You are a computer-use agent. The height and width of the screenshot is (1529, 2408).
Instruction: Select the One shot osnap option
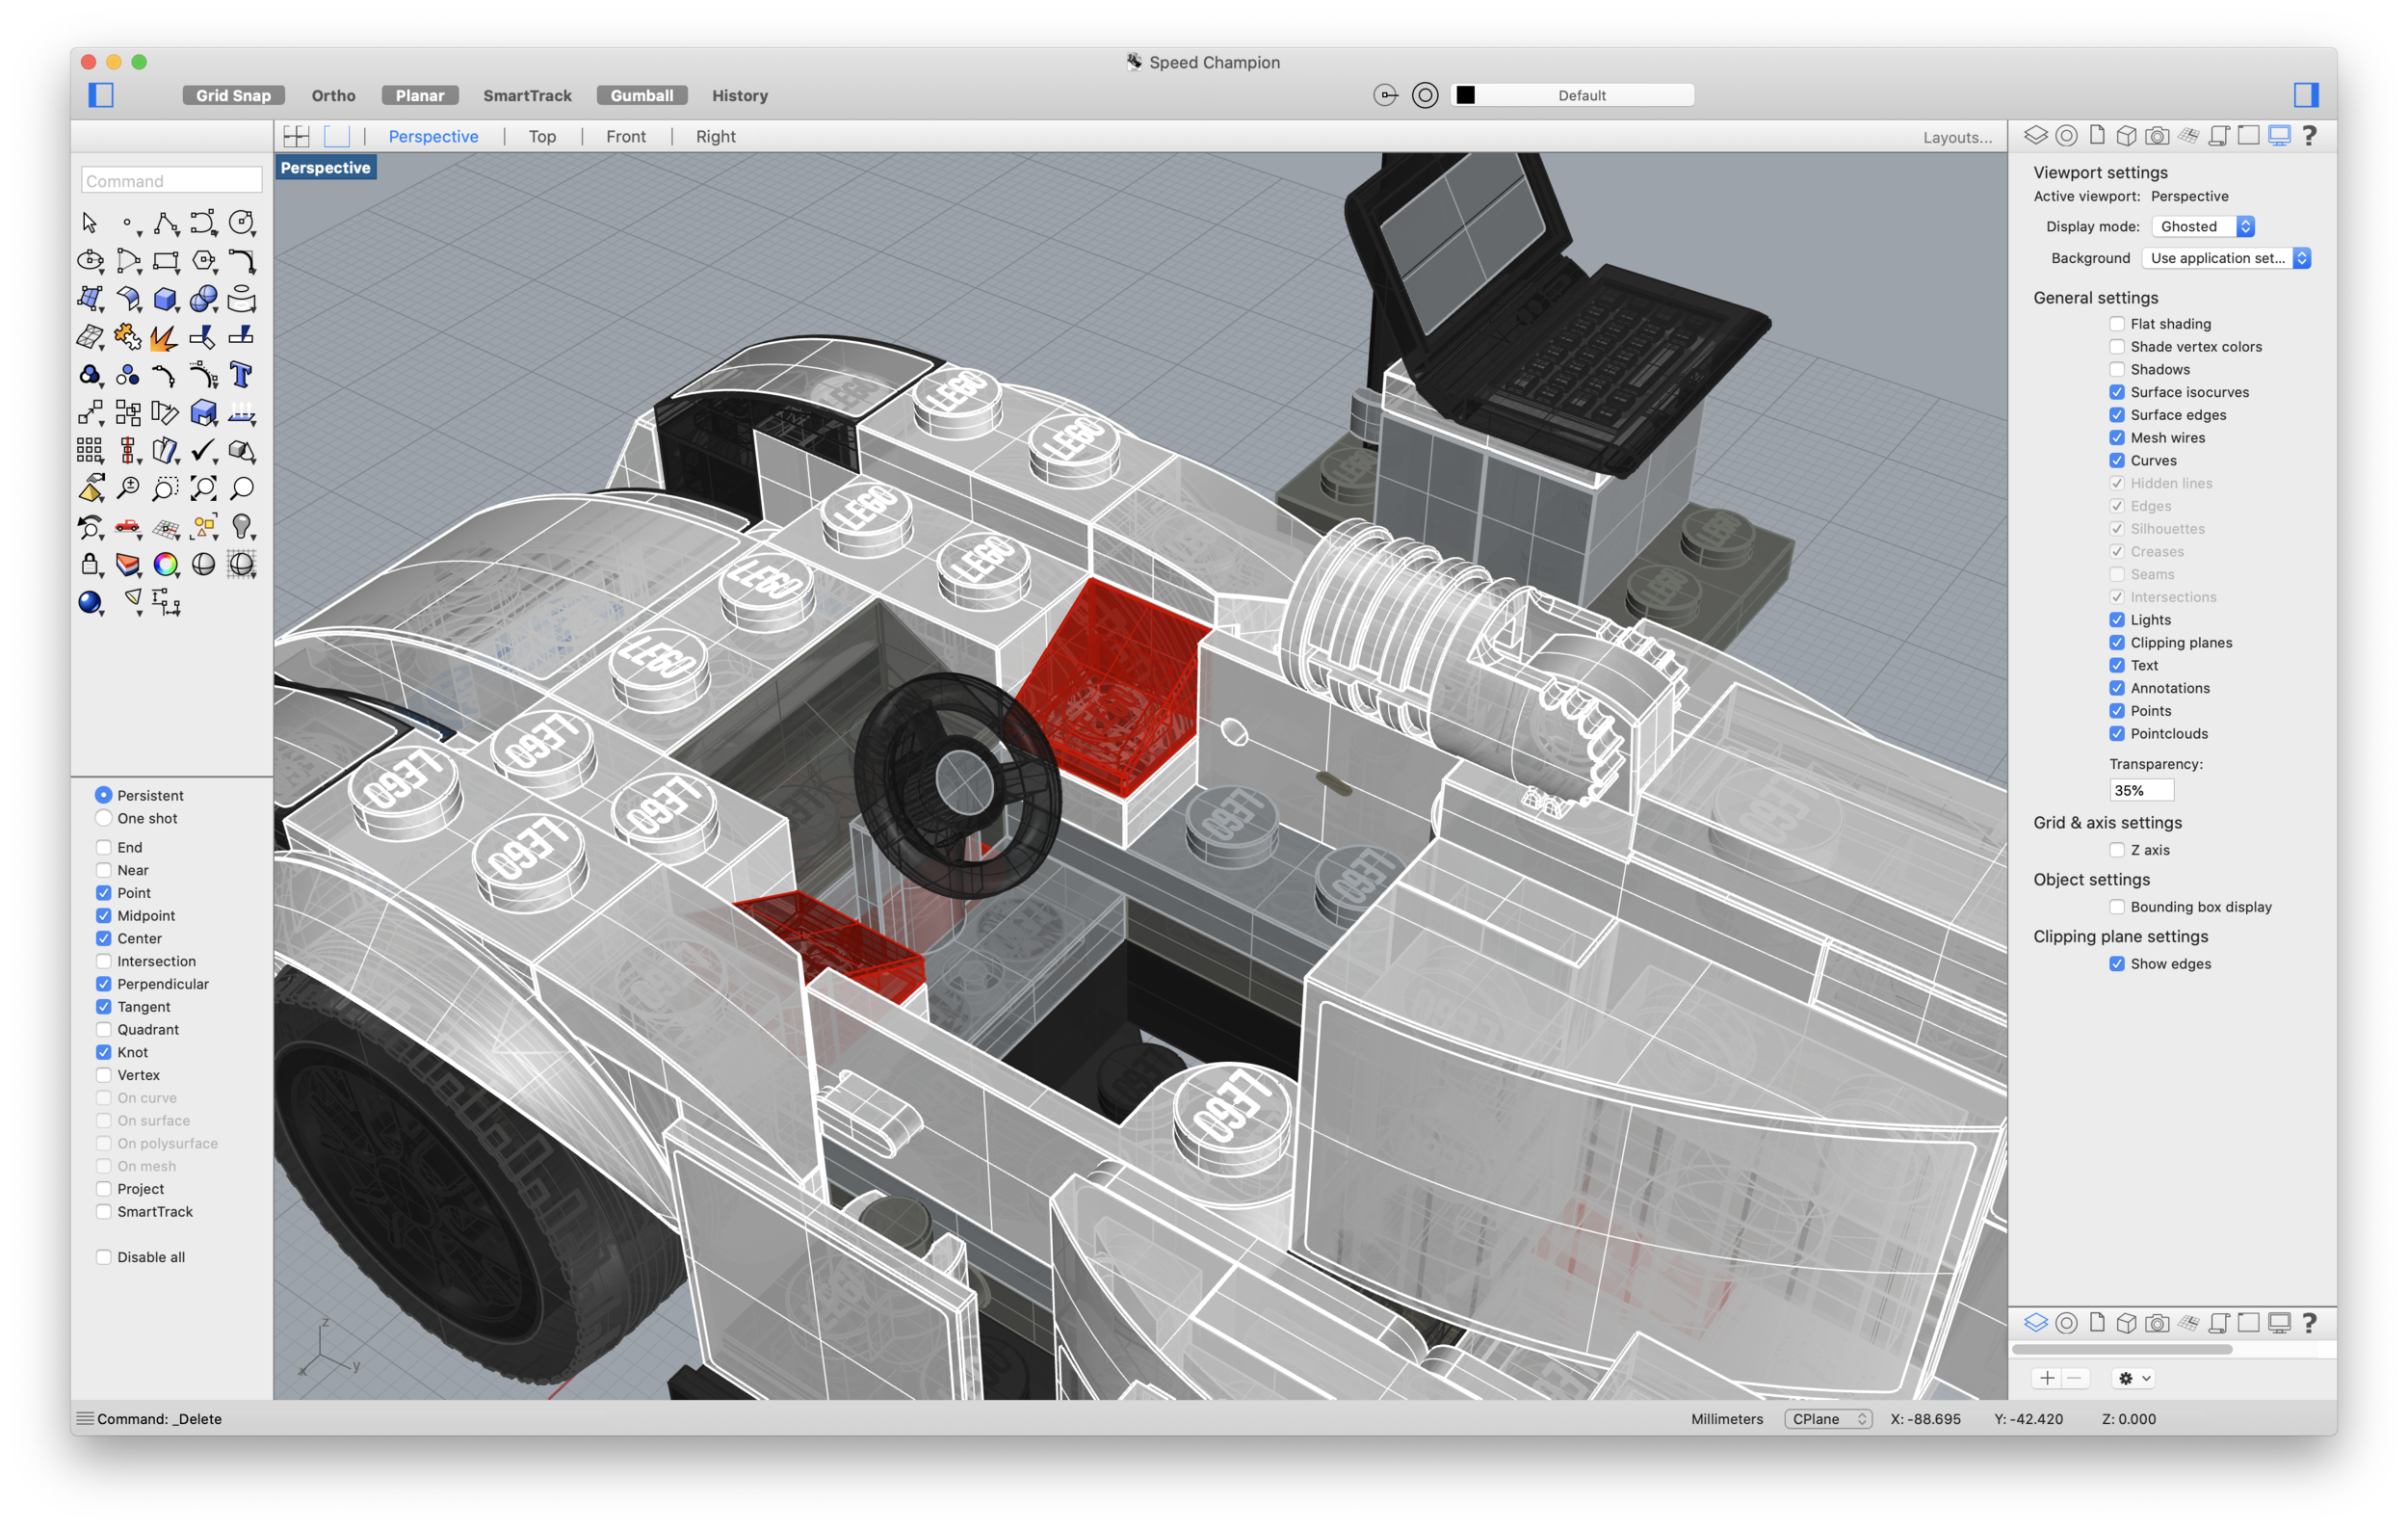pos(103,818)
